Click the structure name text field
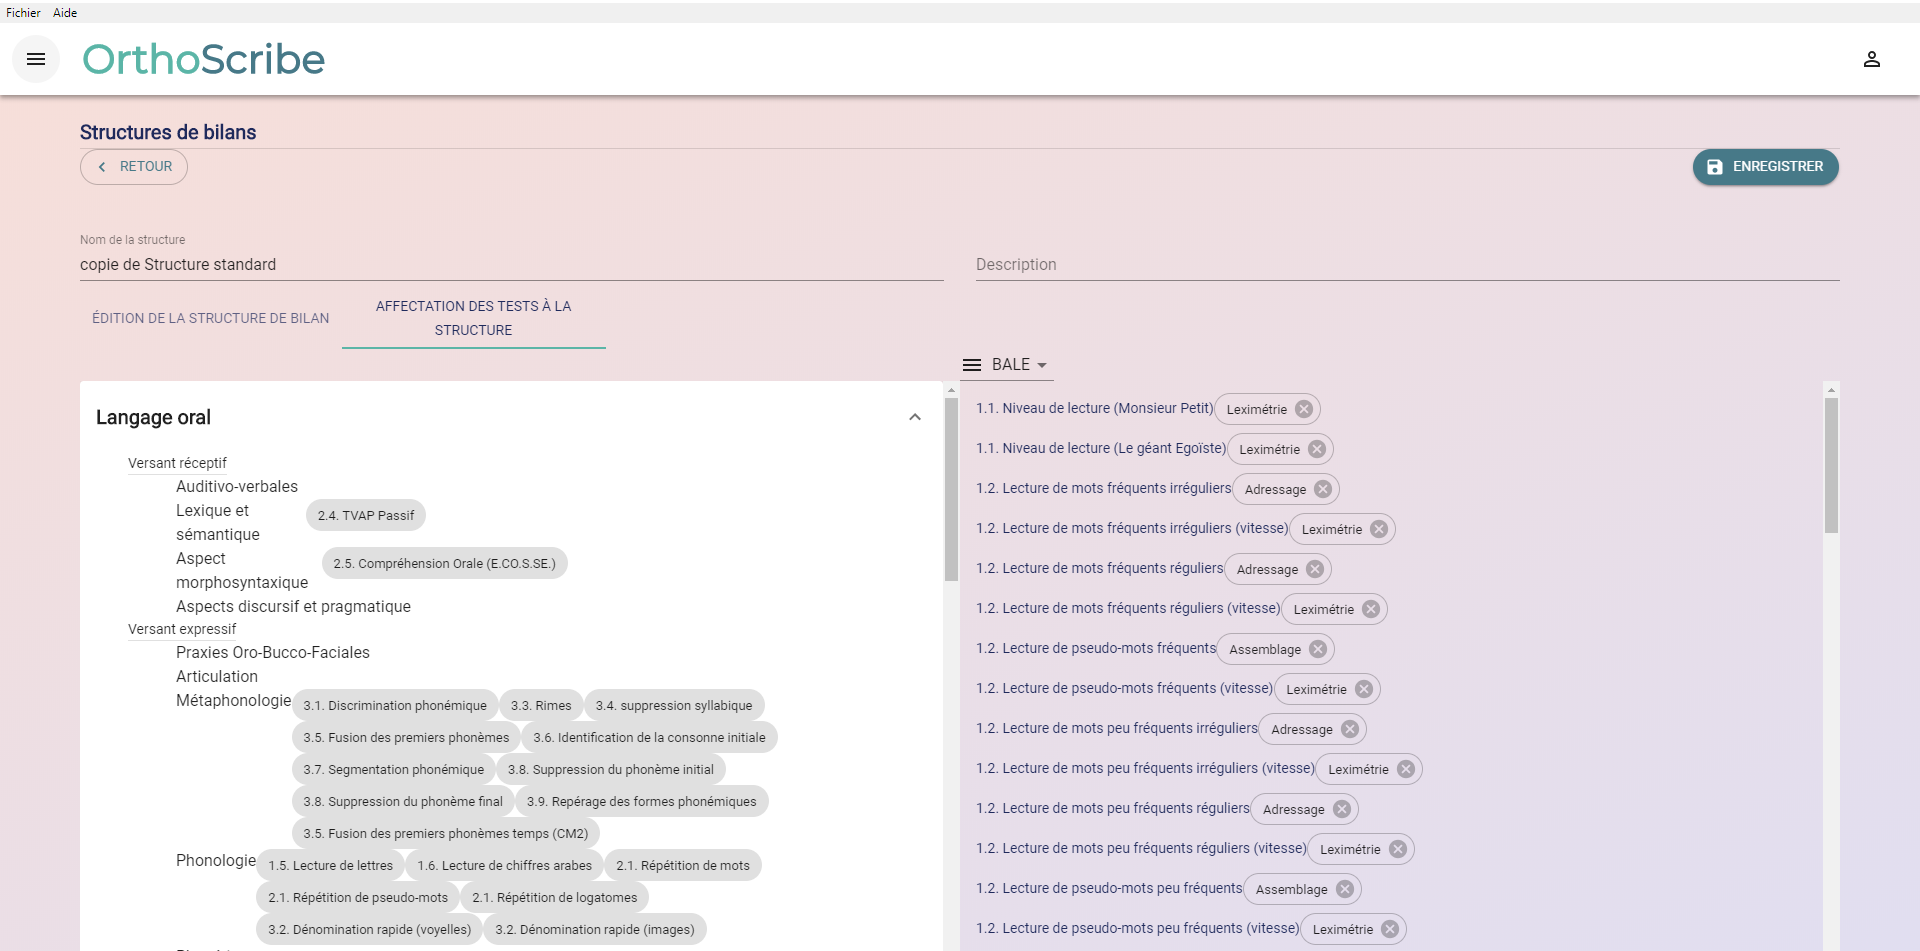Screen dimensions: 1920x951 [x=510, y=264]
